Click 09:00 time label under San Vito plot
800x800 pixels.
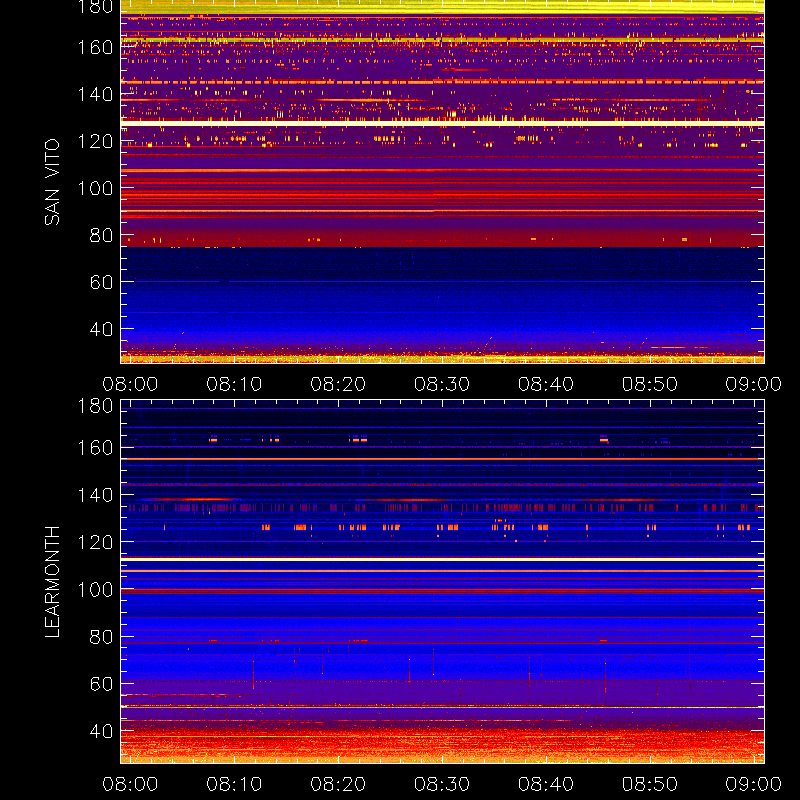[754, 384]
